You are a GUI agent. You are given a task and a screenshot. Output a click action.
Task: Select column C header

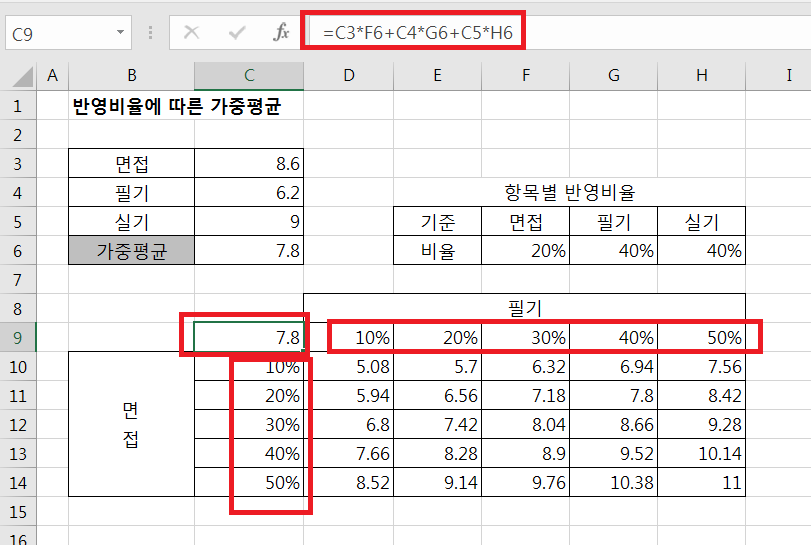click(249, 75)
